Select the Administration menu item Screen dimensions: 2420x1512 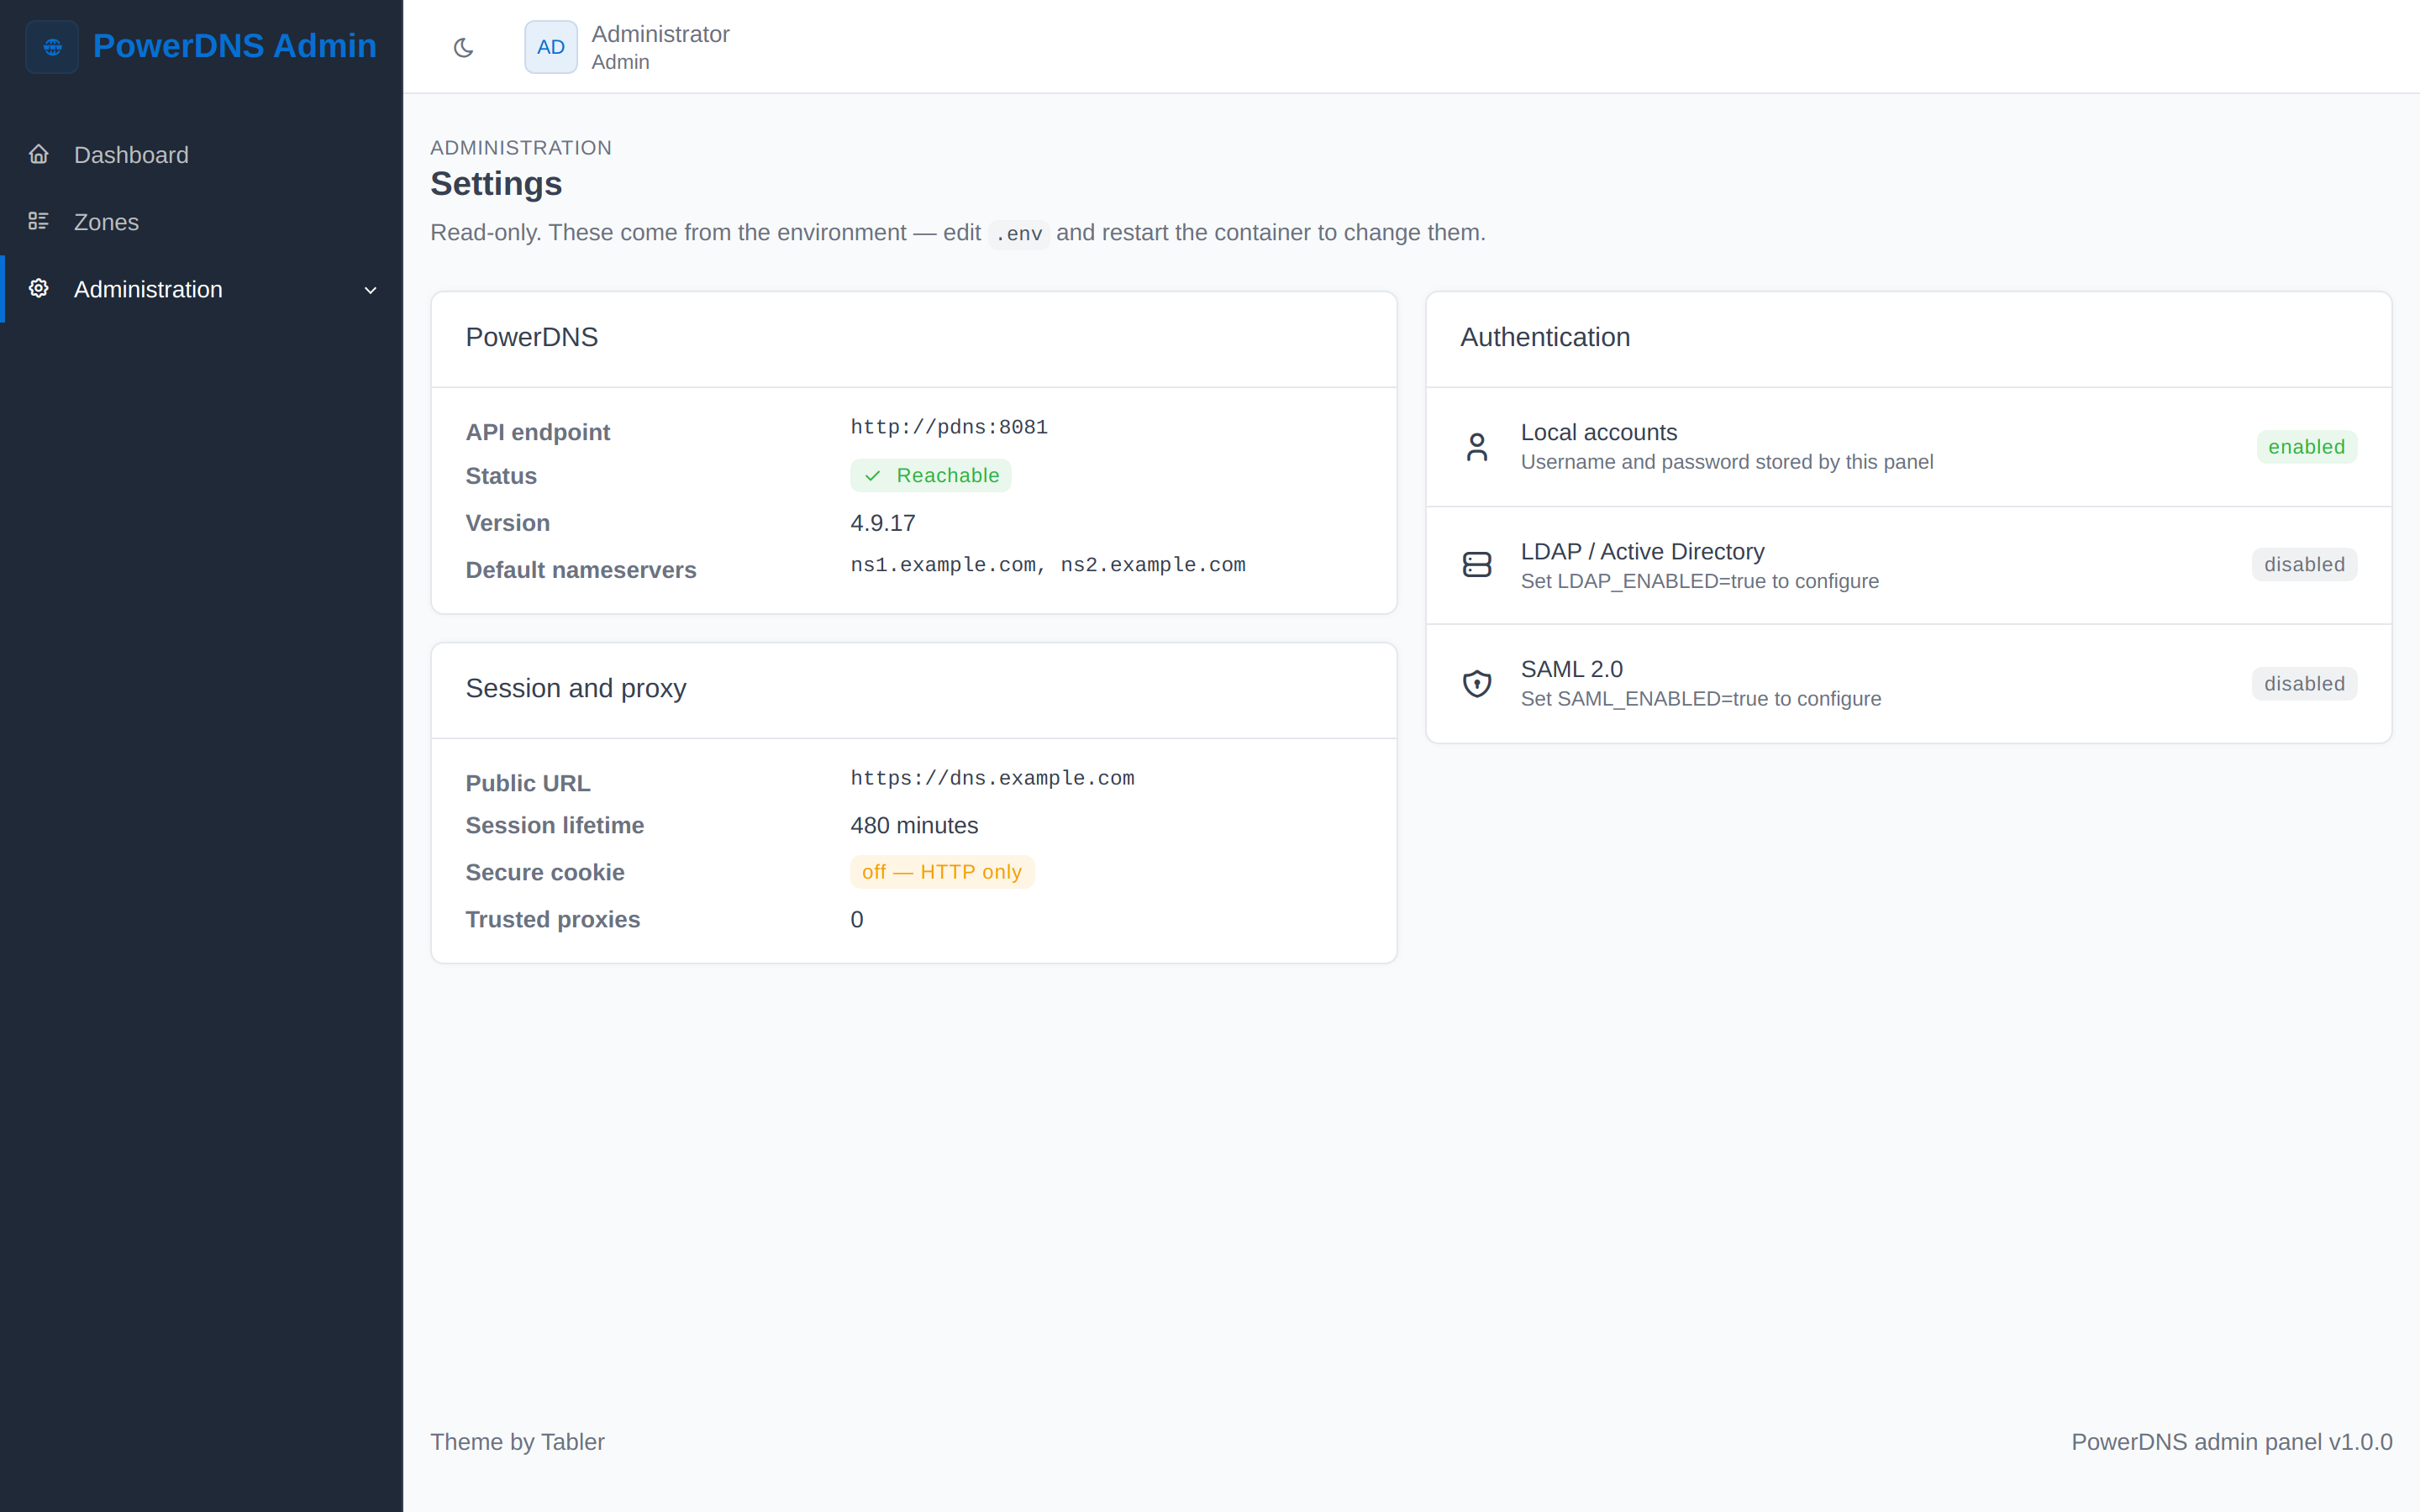201,289
